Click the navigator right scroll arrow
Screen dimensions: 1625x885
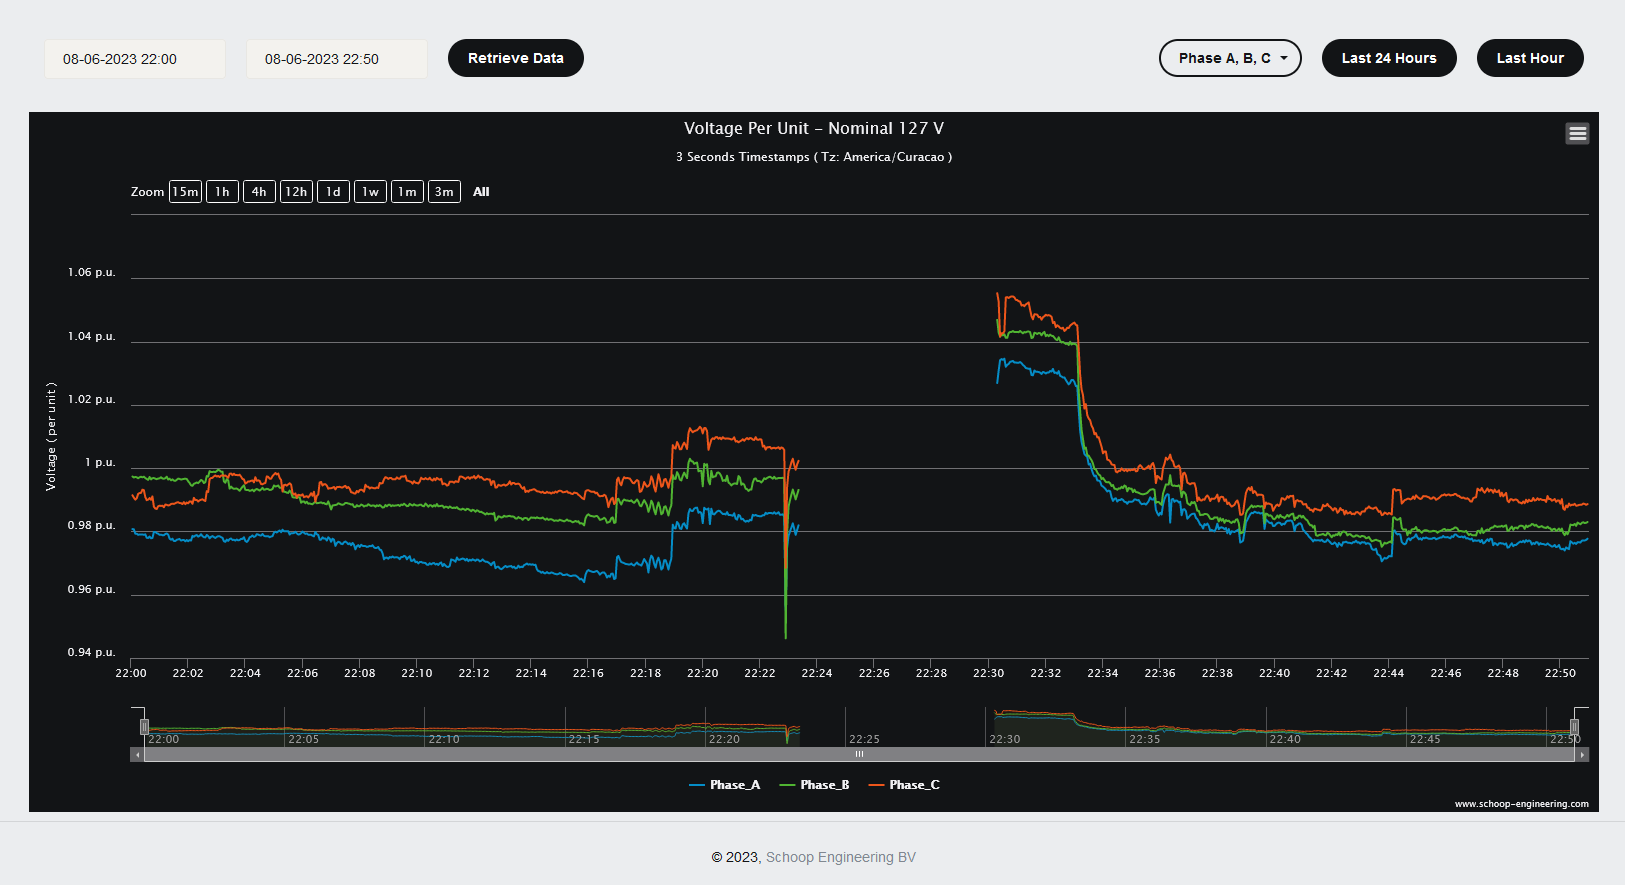1582,755
